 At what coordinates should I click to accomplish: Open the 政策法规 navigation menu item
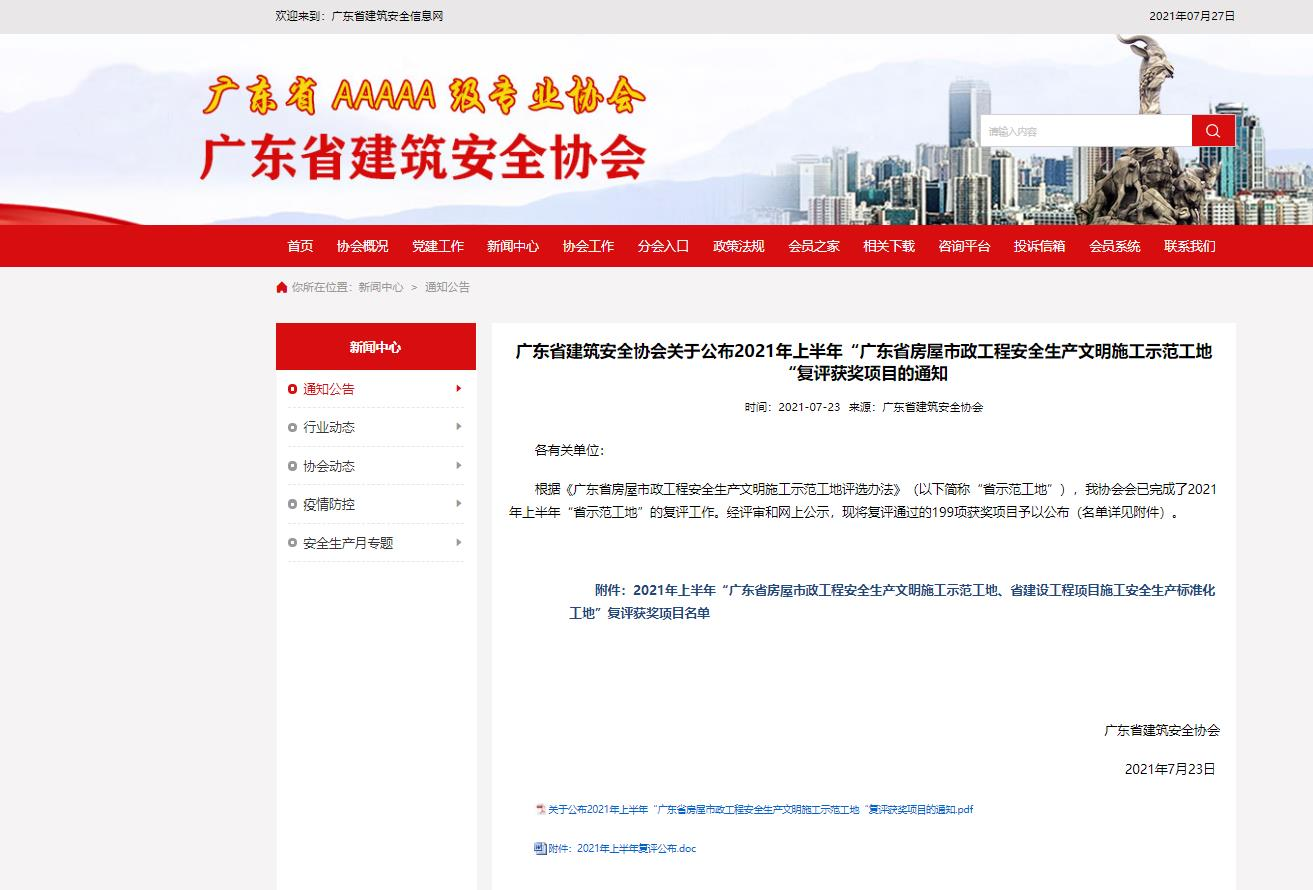tap(738, 246)
